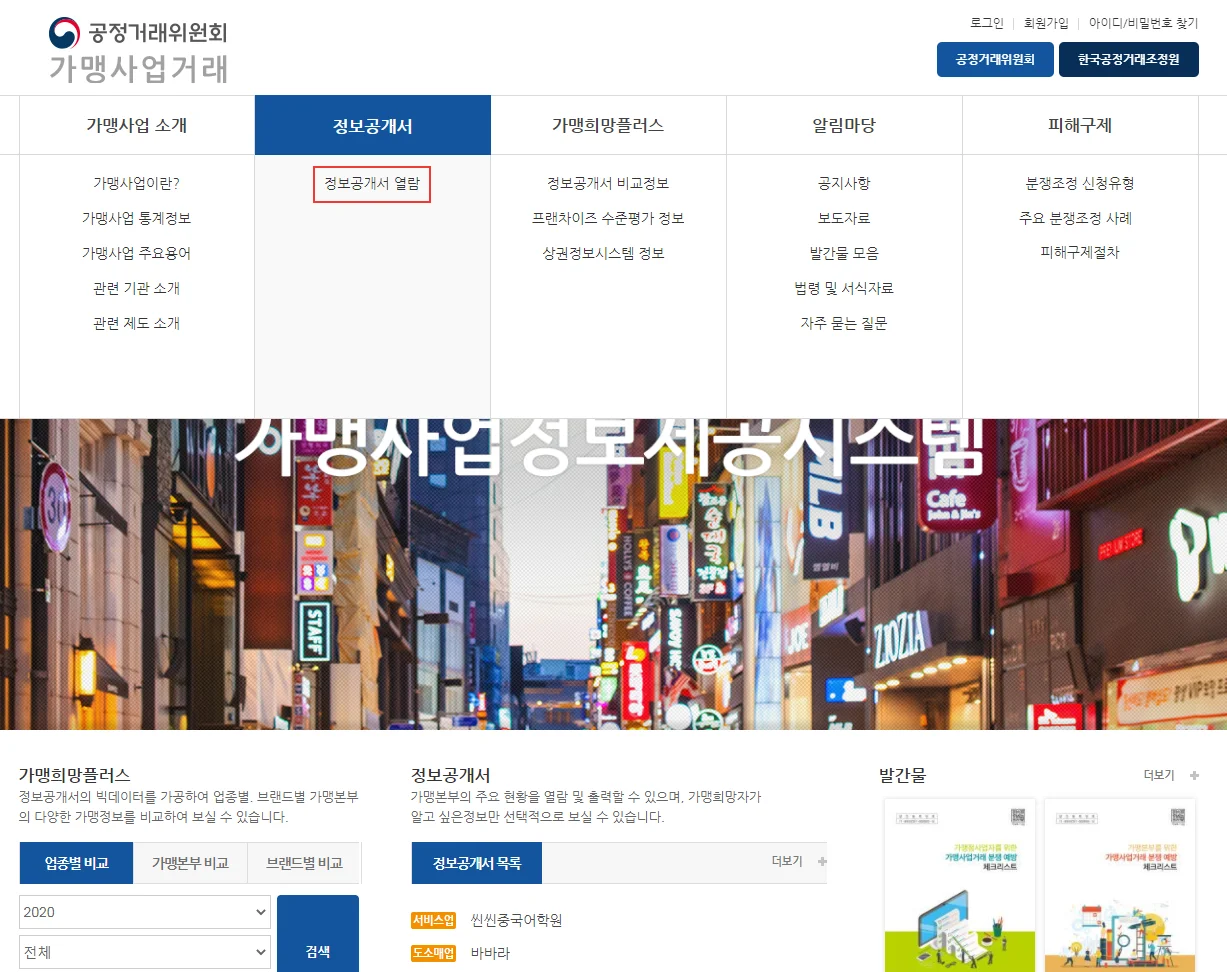This screenshot has width=1227, height=972.
Task: Click the plus icon in 정보공개서 목록 bar
Action: coord(822,862)
